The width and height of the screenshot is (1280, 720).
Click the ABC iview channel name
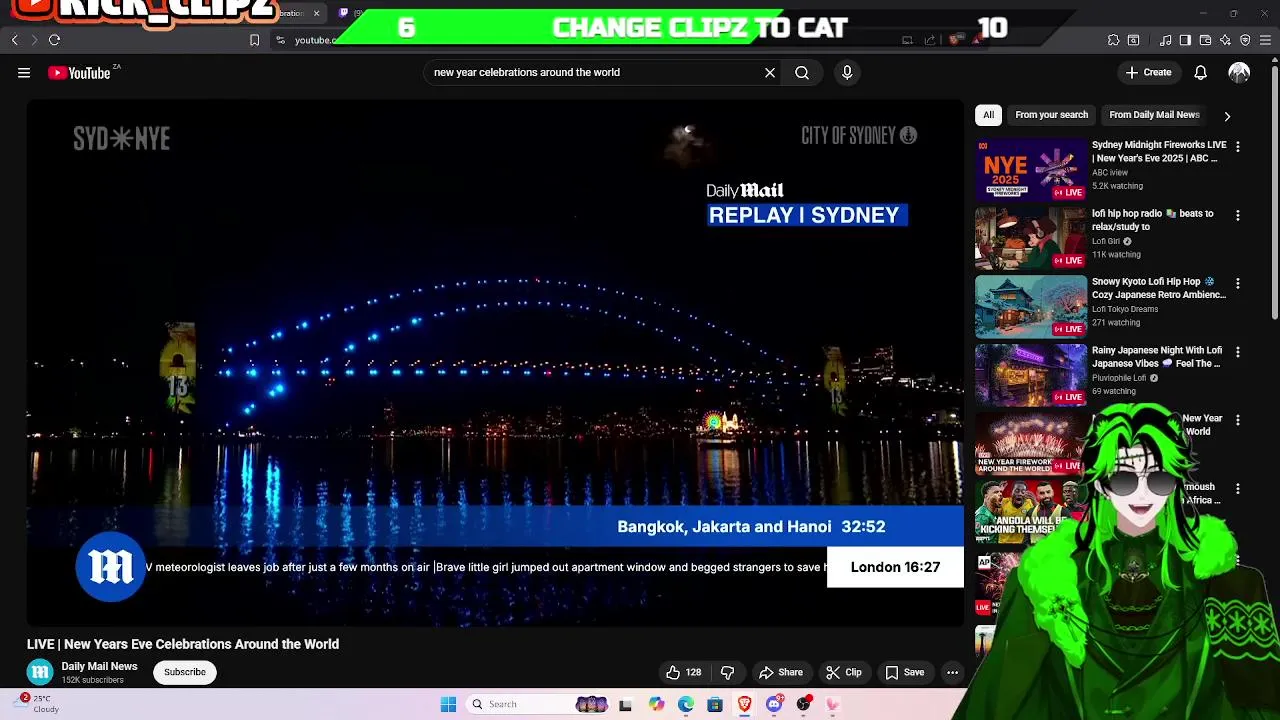point(1110,173)
